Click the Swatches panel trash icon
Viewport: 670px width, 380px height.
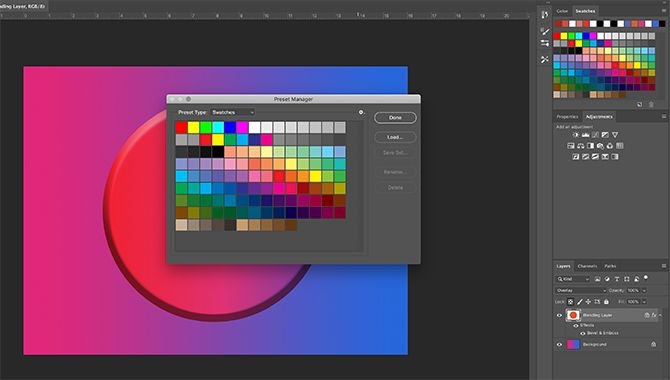(651, 104)
